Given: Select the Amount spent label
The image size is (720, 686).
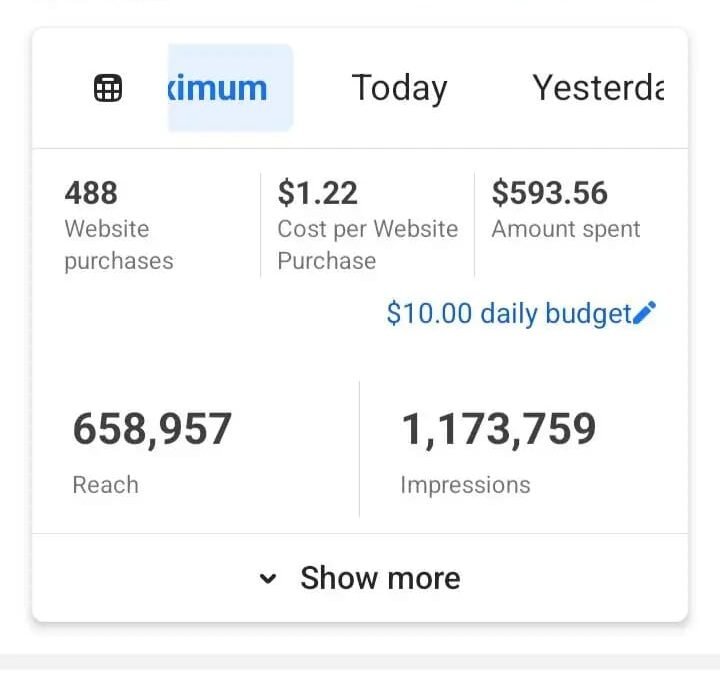Looking at the screenshot, I should pos(565,229).
